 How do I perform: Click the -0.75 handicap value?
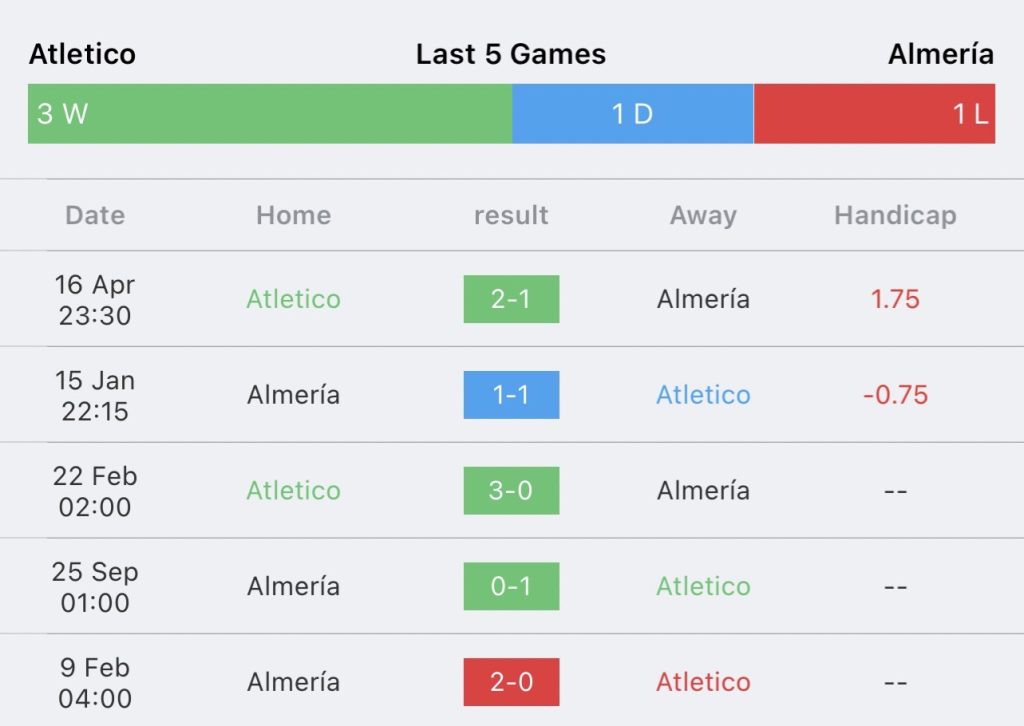click(x=895, y=395)
